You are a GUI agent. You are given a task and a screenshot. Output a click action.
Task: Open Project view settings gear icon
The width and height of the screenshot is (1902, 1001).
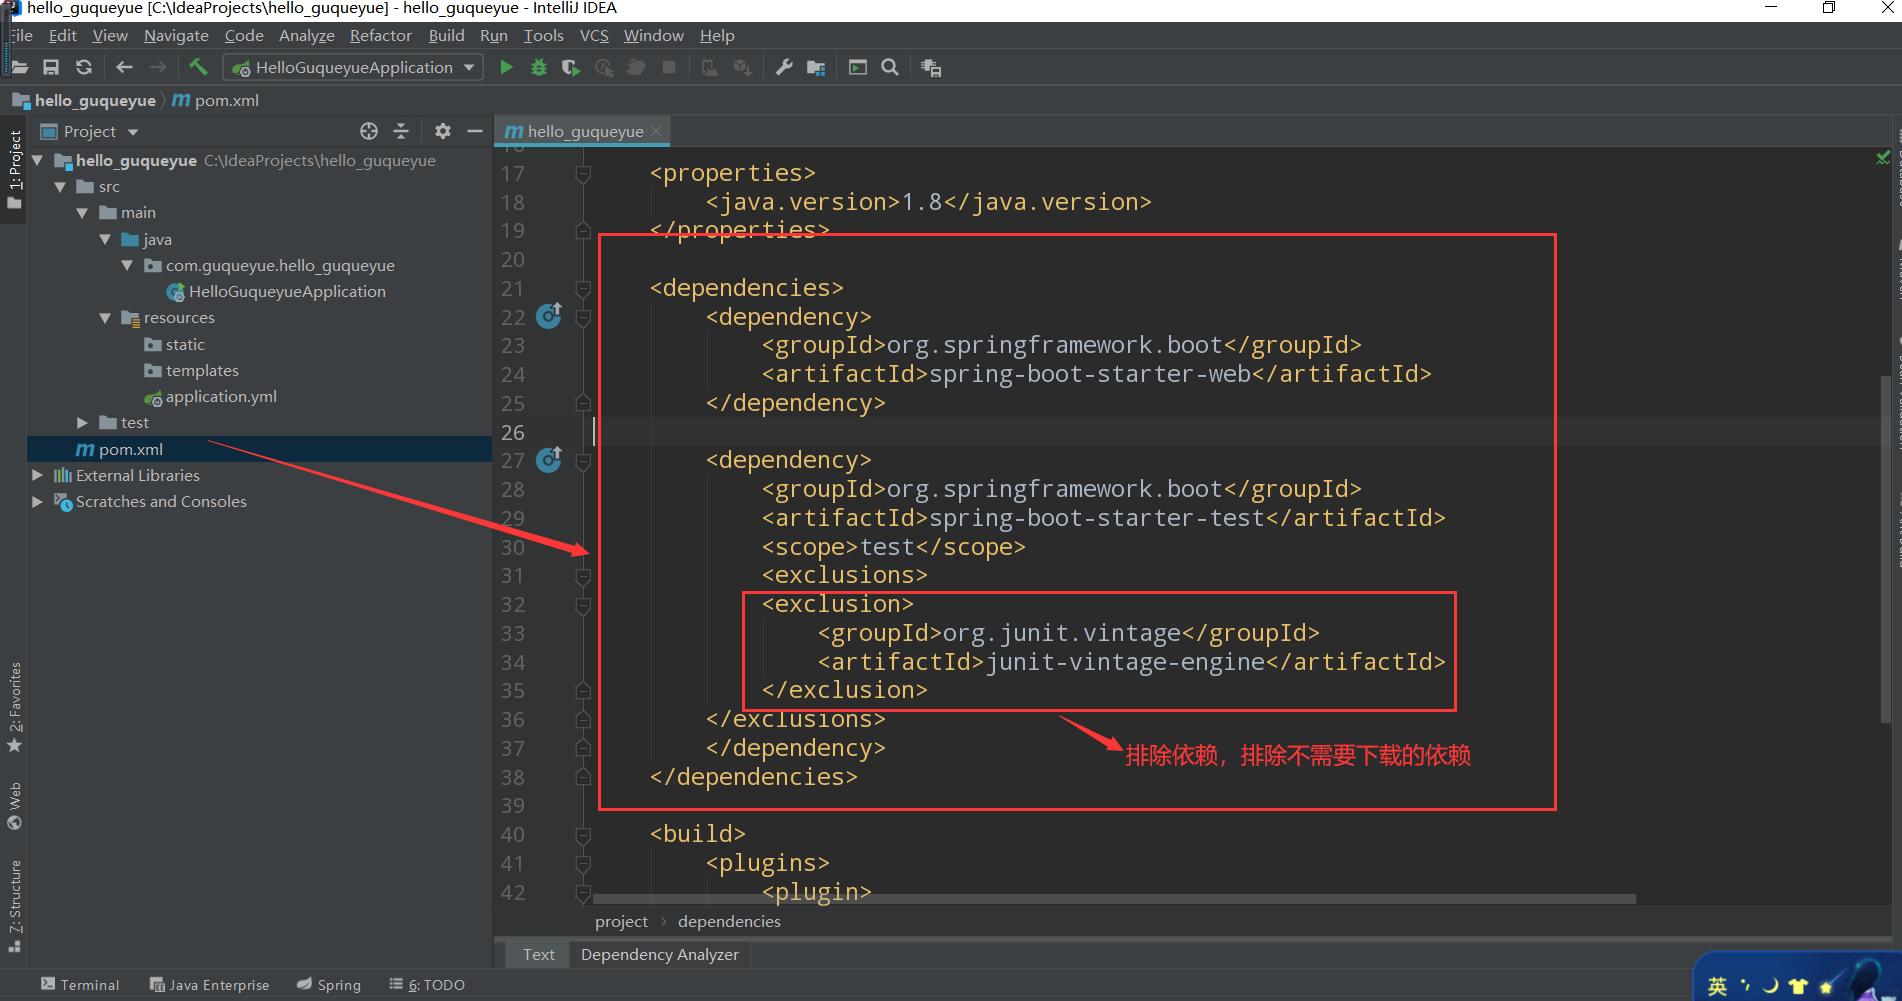point(442,131)
